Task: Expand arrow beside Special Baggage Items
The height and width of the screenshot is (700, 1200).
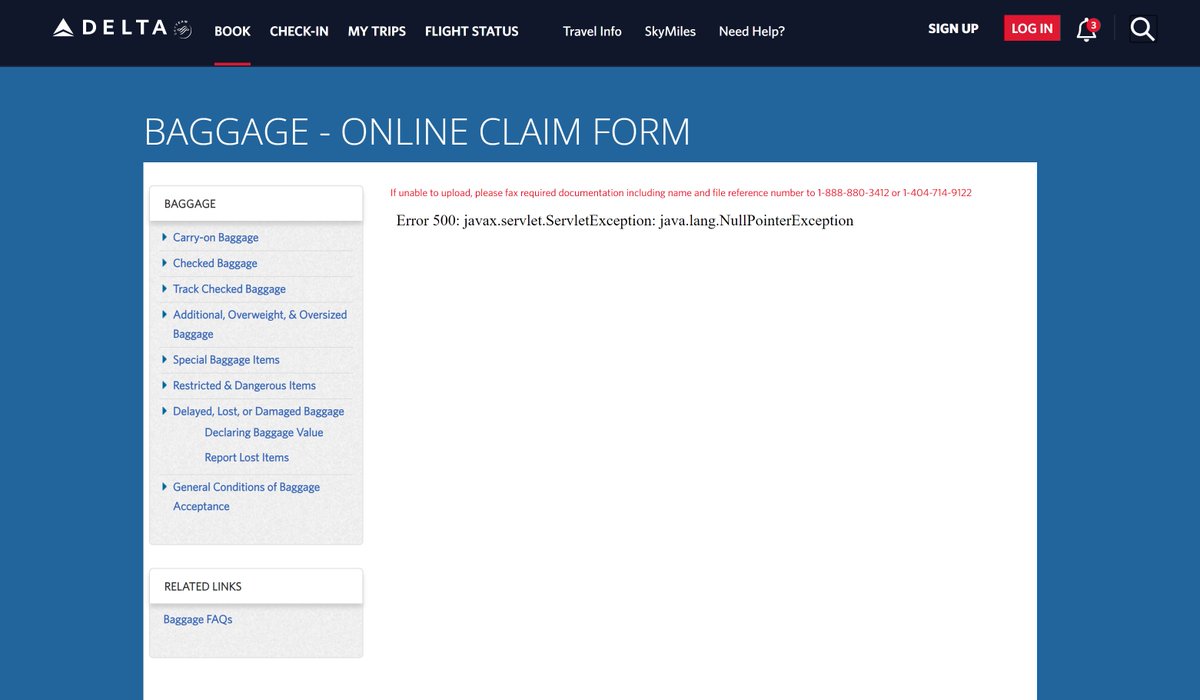Action: tap(165, 360)
